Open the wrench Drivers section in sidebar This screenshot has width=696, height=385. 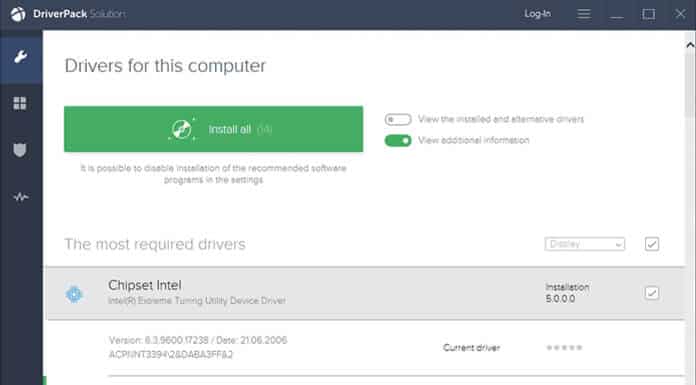pyautogui.click(x=20, y=57)
